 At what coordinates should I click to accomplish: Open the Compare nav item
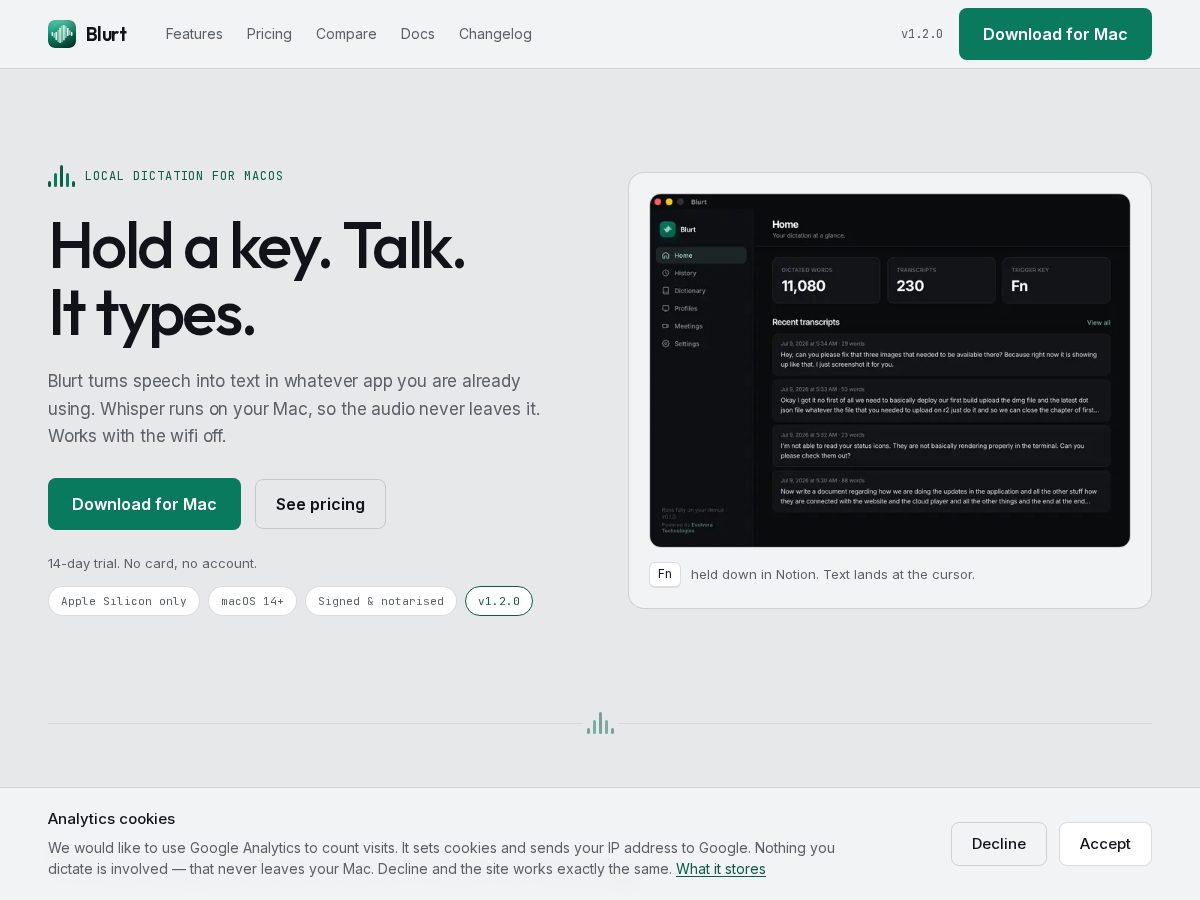coord(346,34)
